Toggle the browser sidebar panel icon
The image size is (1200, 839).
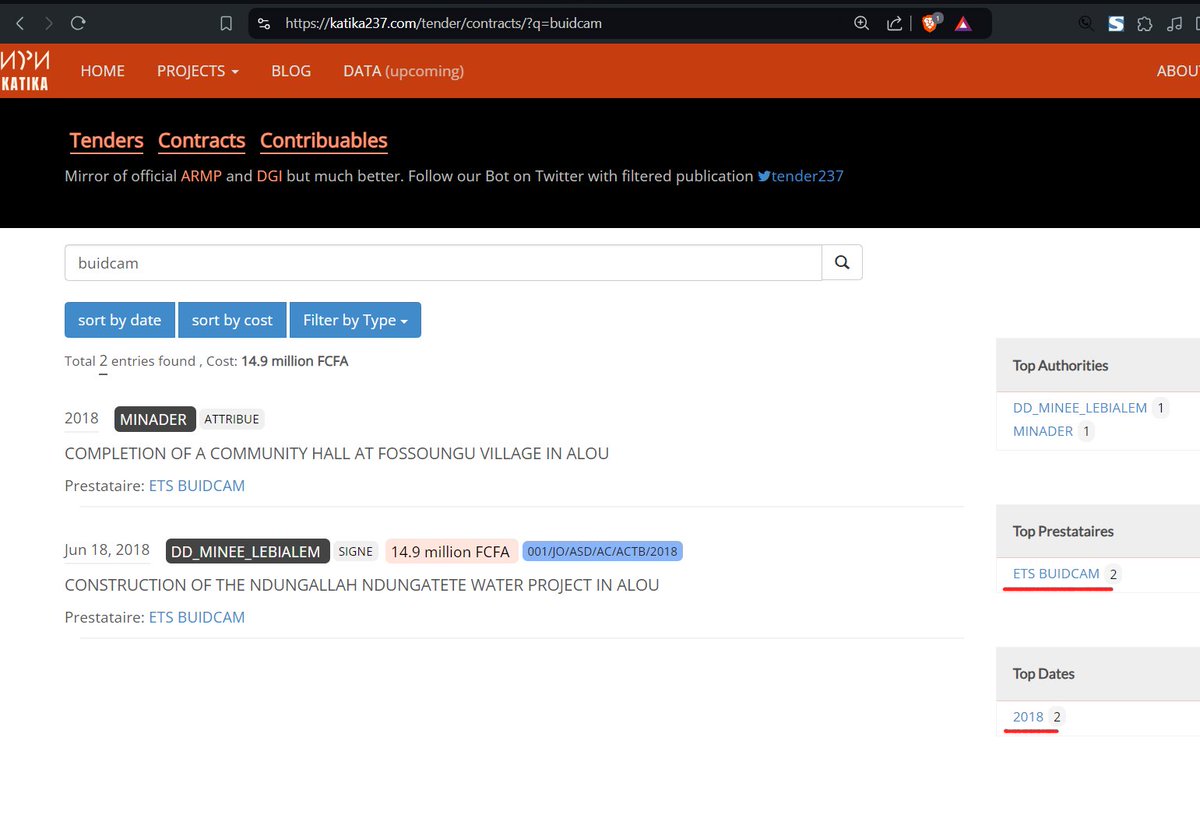(x=1196, y=23)
